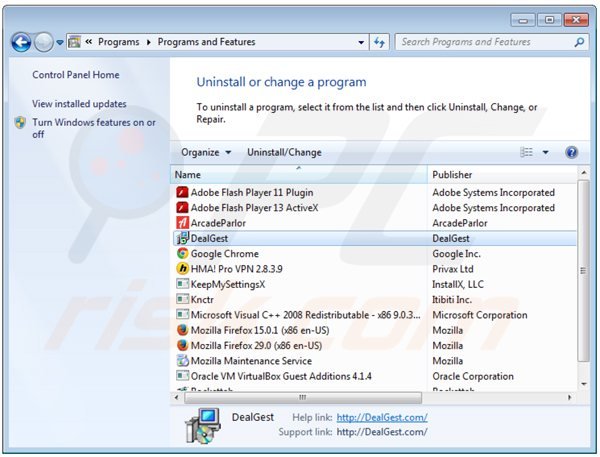600x457 pixels.
Task: Click the blue Help question-mark icon
Action: pyautogui.click(x=571, y=152)
